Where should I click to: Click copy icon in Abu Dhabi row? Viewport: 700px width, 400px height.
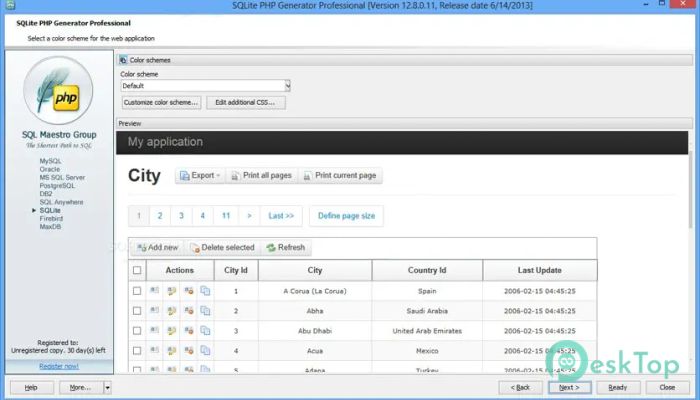click(205, 331)
